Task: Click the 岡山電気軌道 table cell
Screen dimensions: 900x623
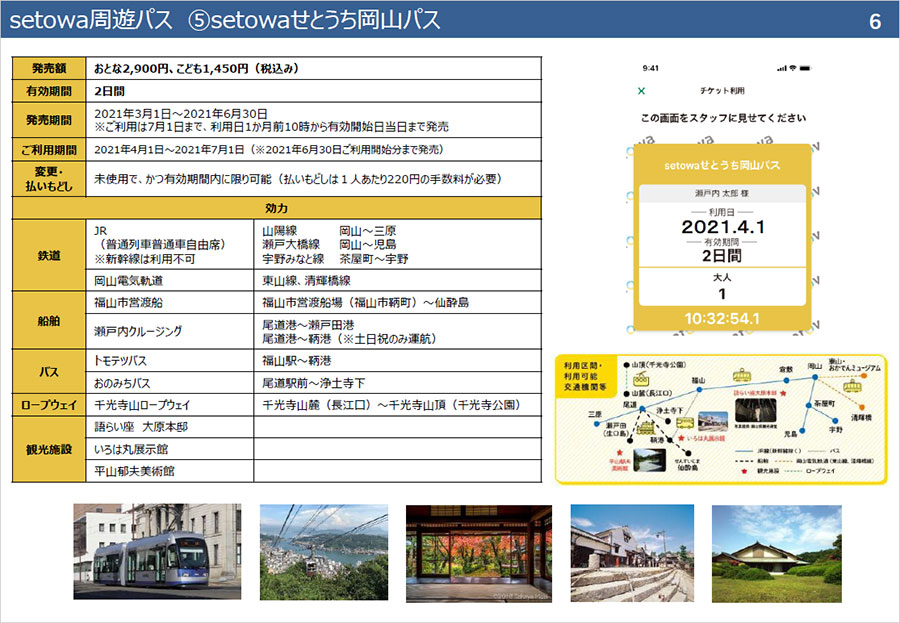Action: (x=169, y=281)
